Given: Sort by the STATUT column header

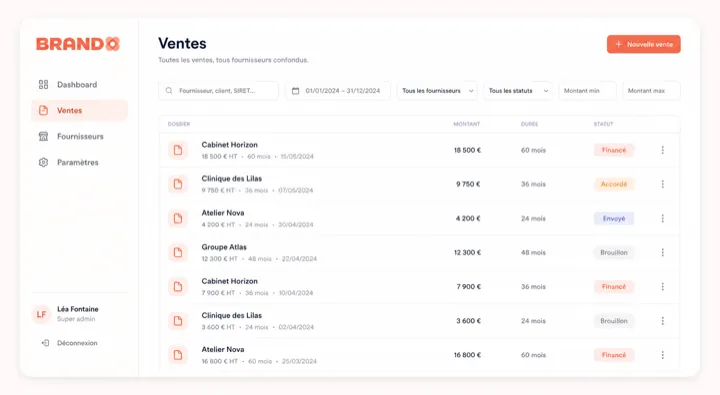Looking at the screenshot, I should click(x=603, y=124).
